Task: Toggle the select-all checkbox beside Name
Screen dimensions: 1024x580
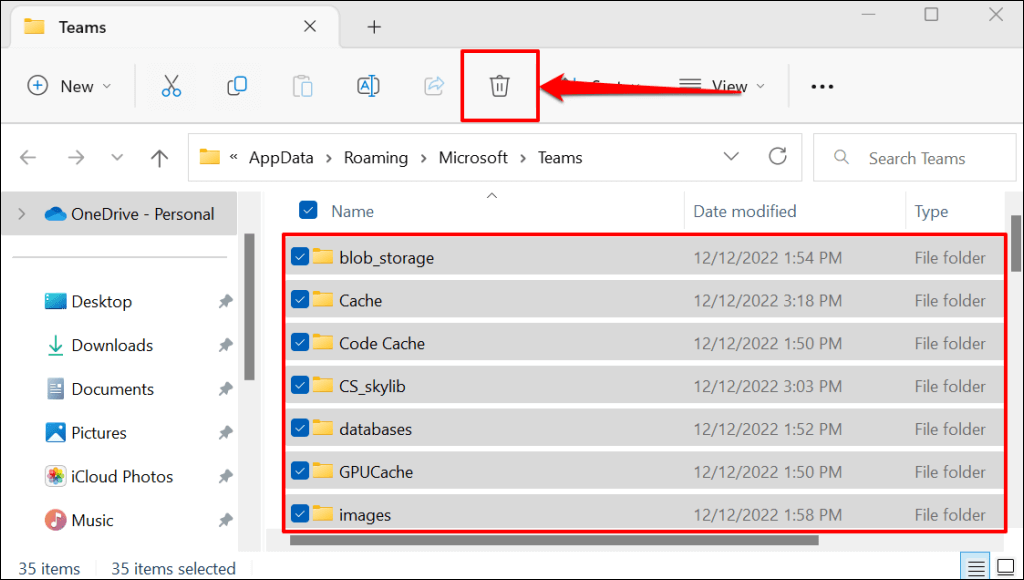Action: (308, 210)
